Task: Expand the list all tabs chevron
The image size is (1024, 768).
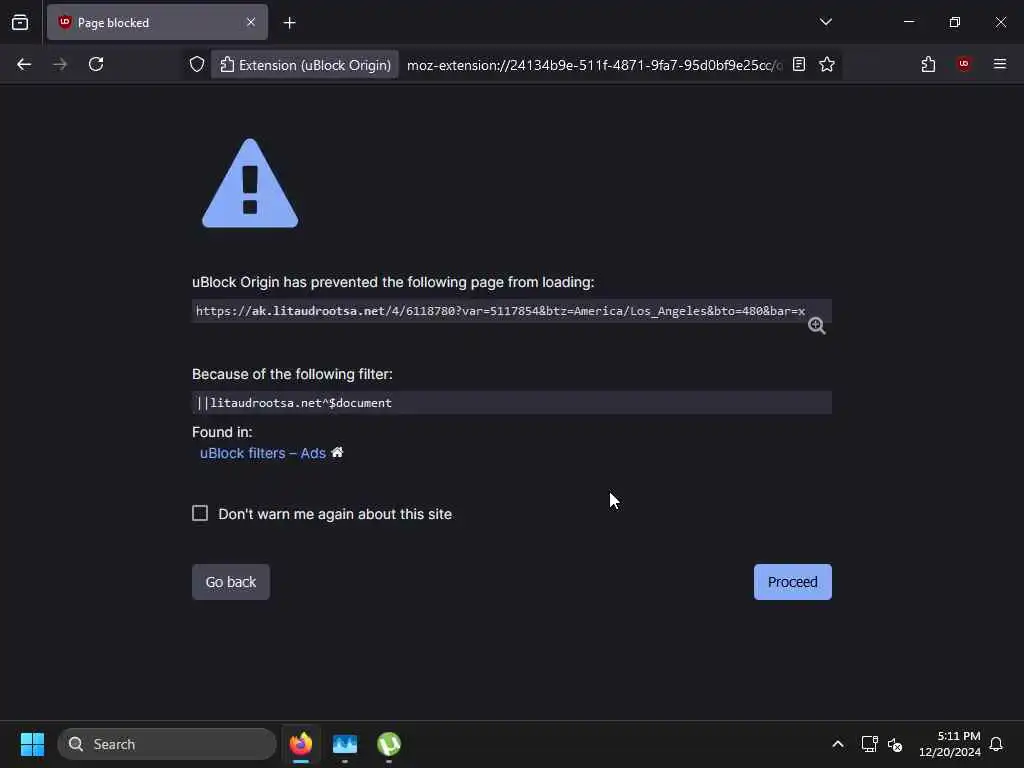Action: tap(825, 22)
